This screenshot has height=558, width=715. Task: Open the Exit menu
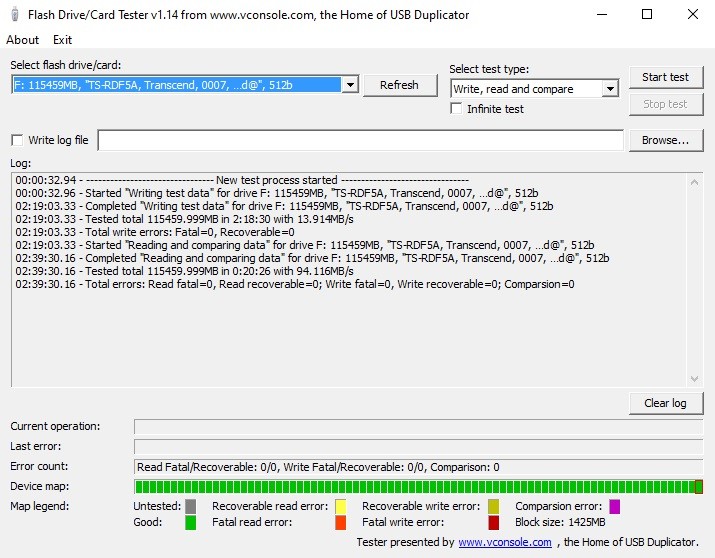[62, 40]
